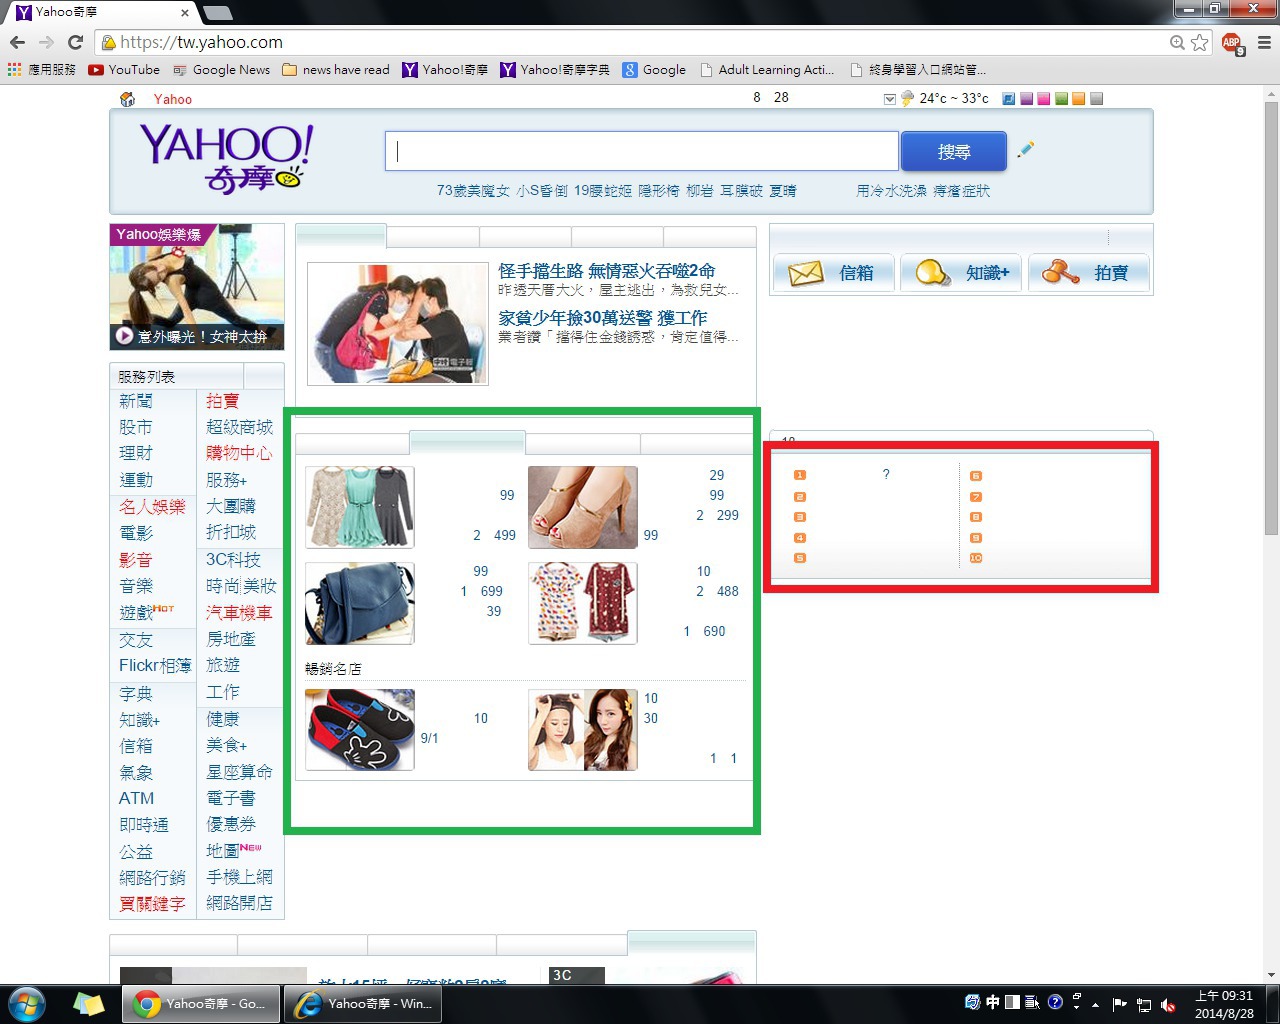Open the Google bookmark
1280x1024 pixels.
[654, 69]
